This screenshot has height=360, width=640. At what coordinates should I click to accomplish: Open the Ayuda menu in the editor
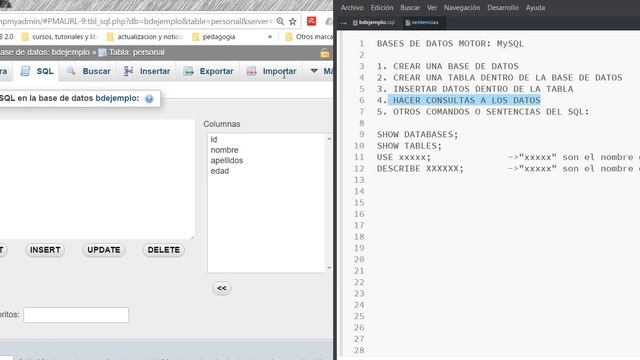pos(536,8)
